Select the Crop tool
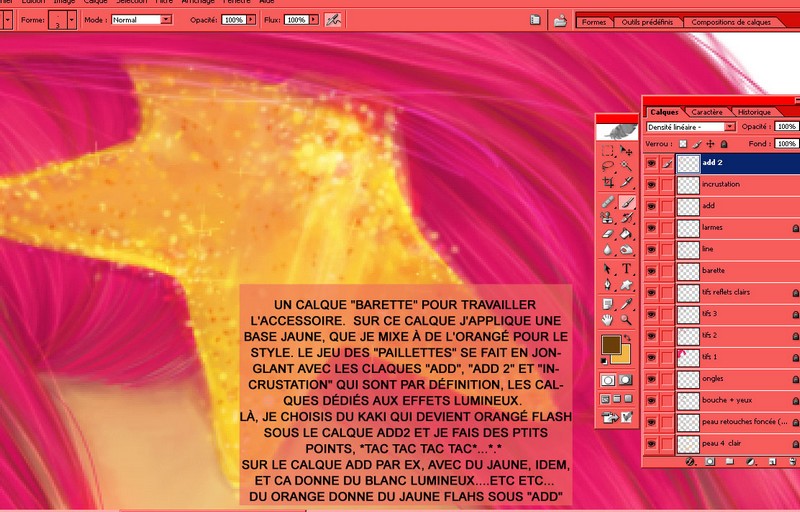 click(607, 182)
